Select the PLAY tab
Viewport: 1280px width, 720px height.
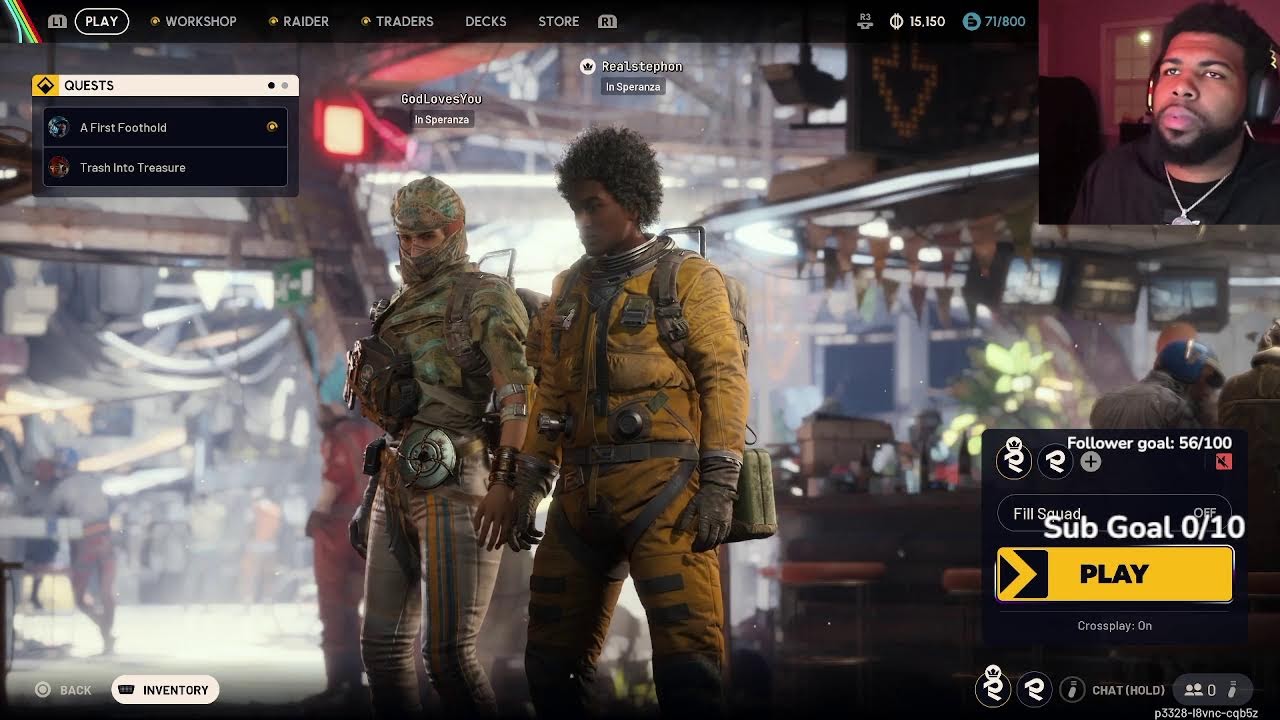click(101, 21)
